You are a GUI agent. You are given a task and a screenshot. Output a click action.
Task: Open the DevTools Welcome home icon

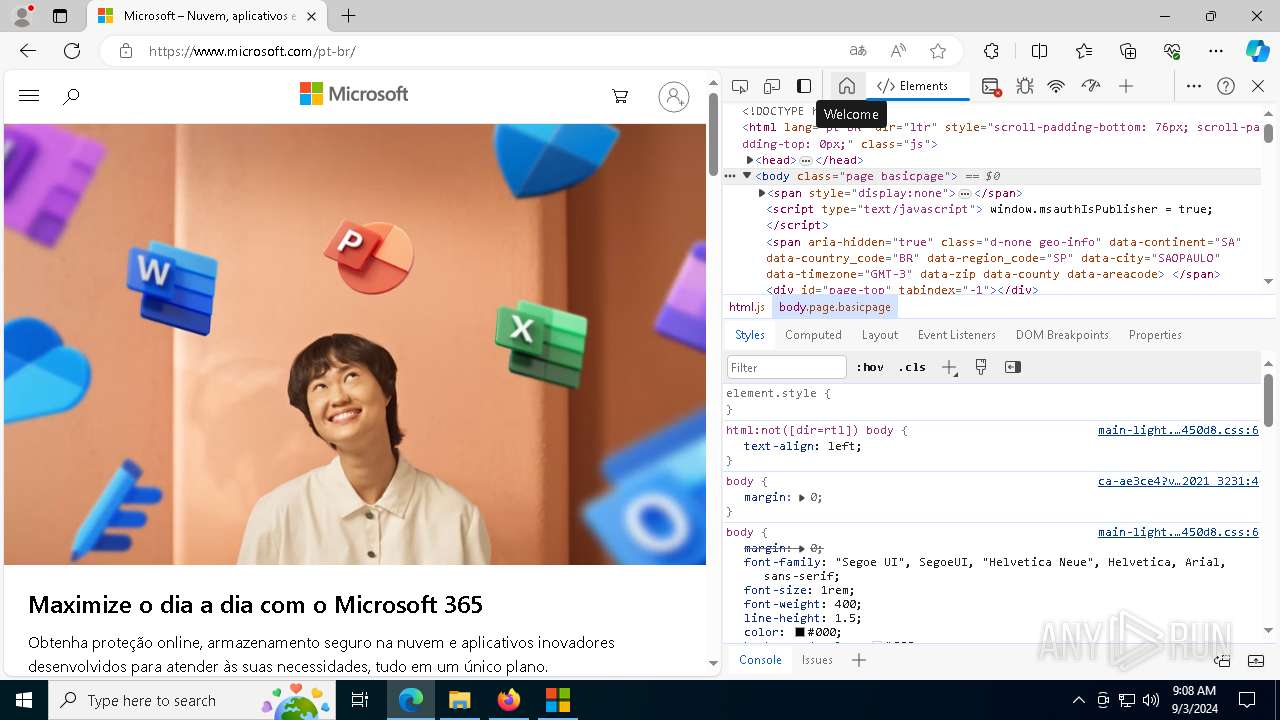point(847,86)
